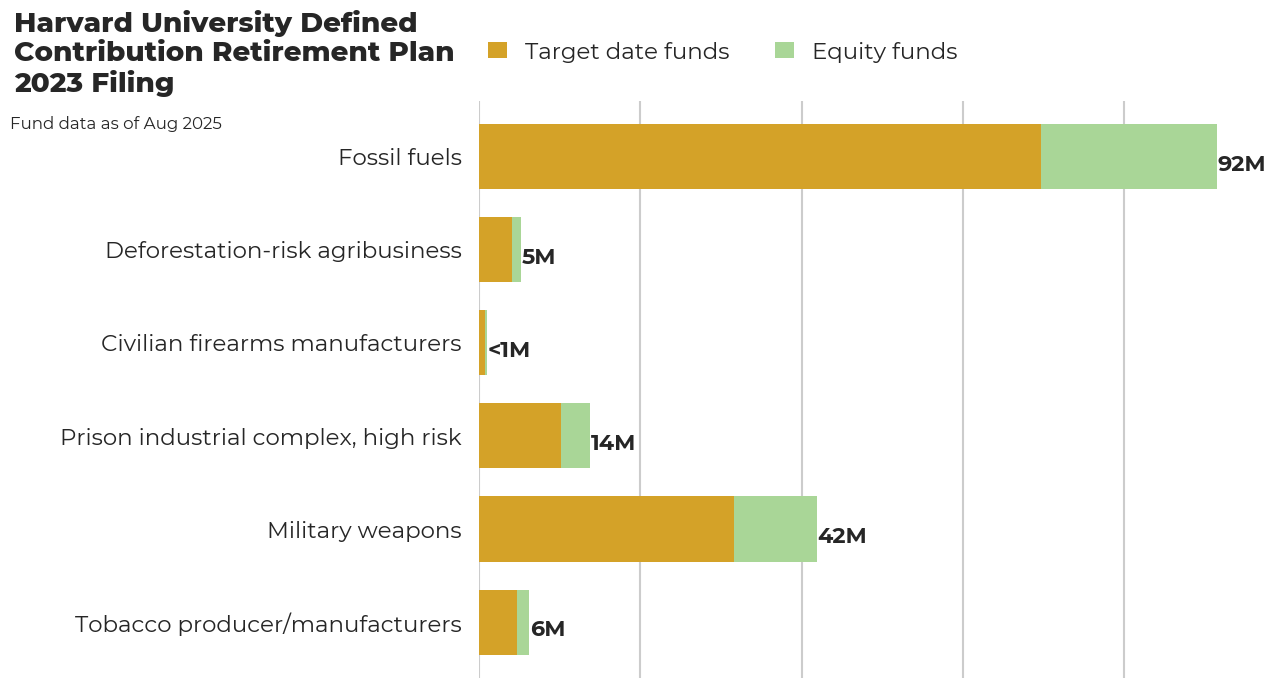Viewport: 1276px width, 688px height.
Task: Click the Tobacco target date bar segment
Action: tap(498, 622)
